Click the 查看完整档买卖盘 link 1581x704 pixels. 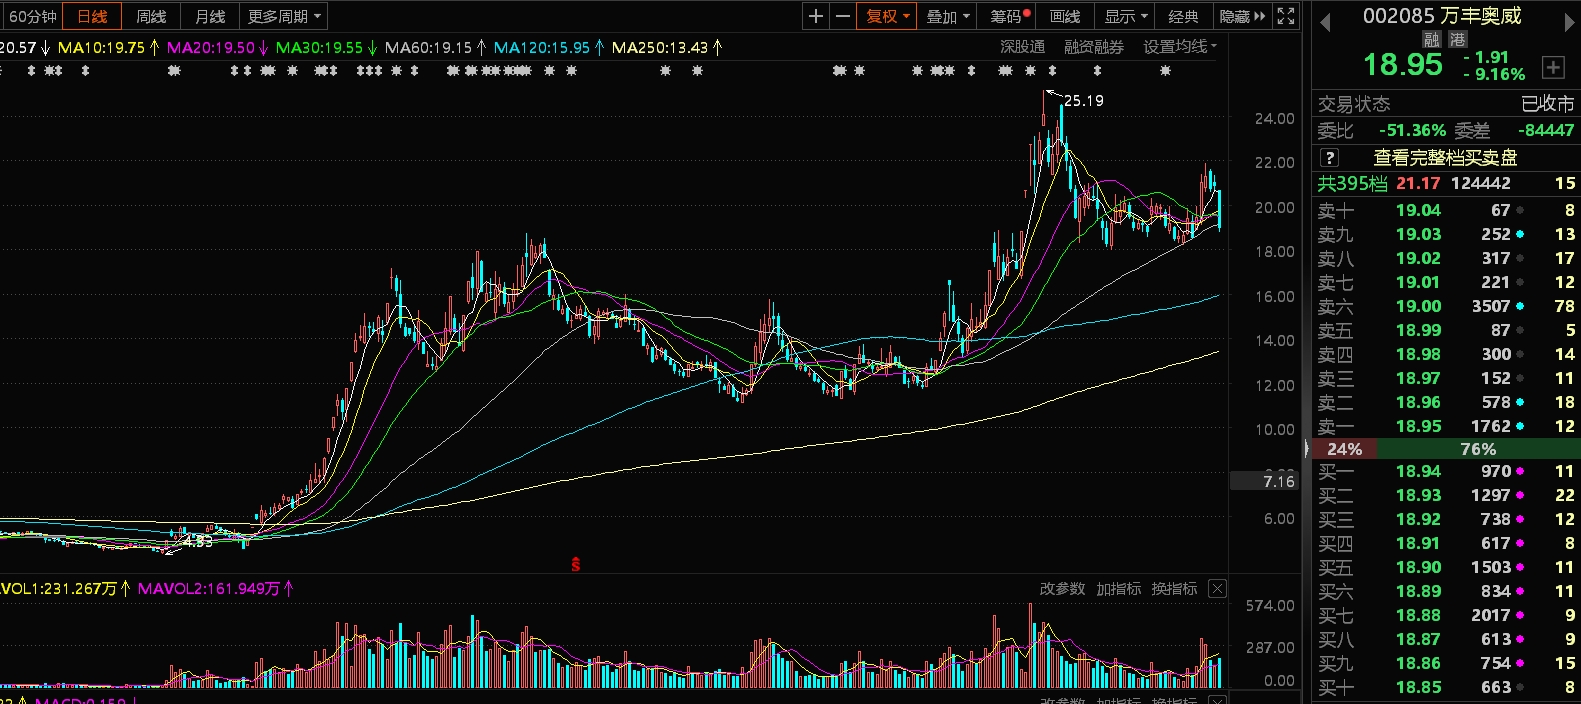coord(1445,157)
